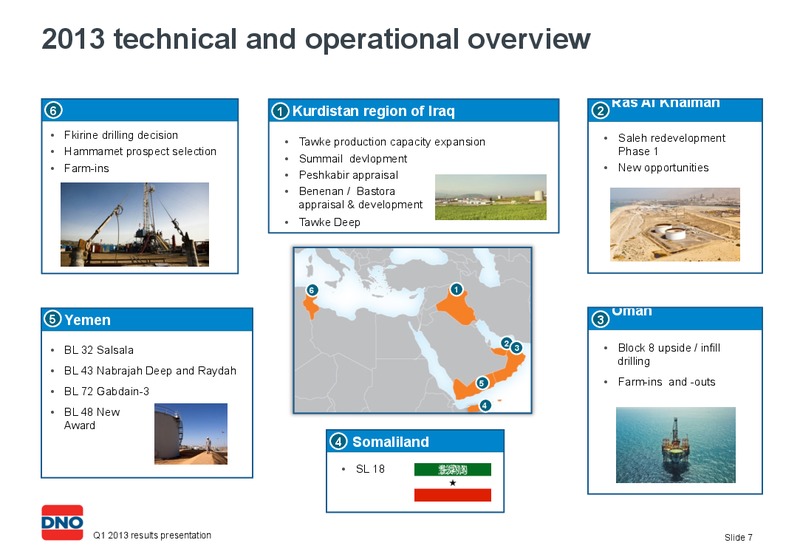The image size is (800, 554).
Task: Select 'Peshkabir appraisal' bullet
Action: pos(348,175)
